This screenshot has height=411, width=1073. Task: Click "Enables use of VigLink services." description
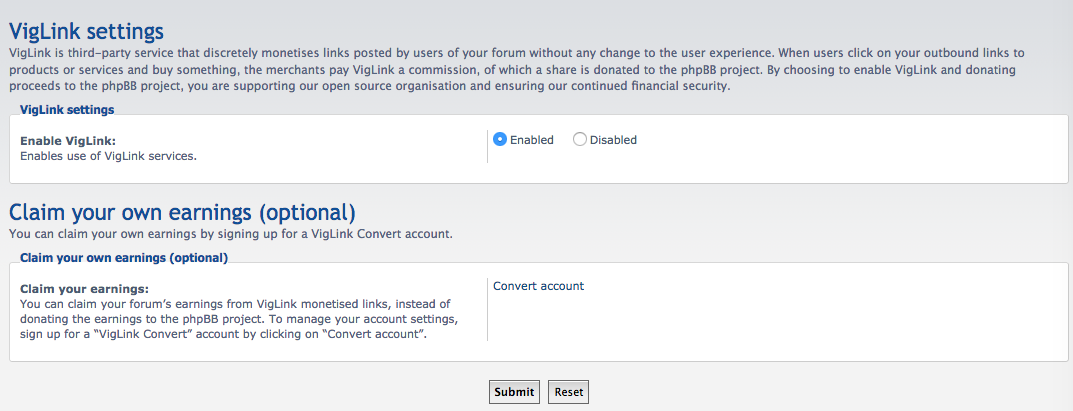(x=109, y=156)
